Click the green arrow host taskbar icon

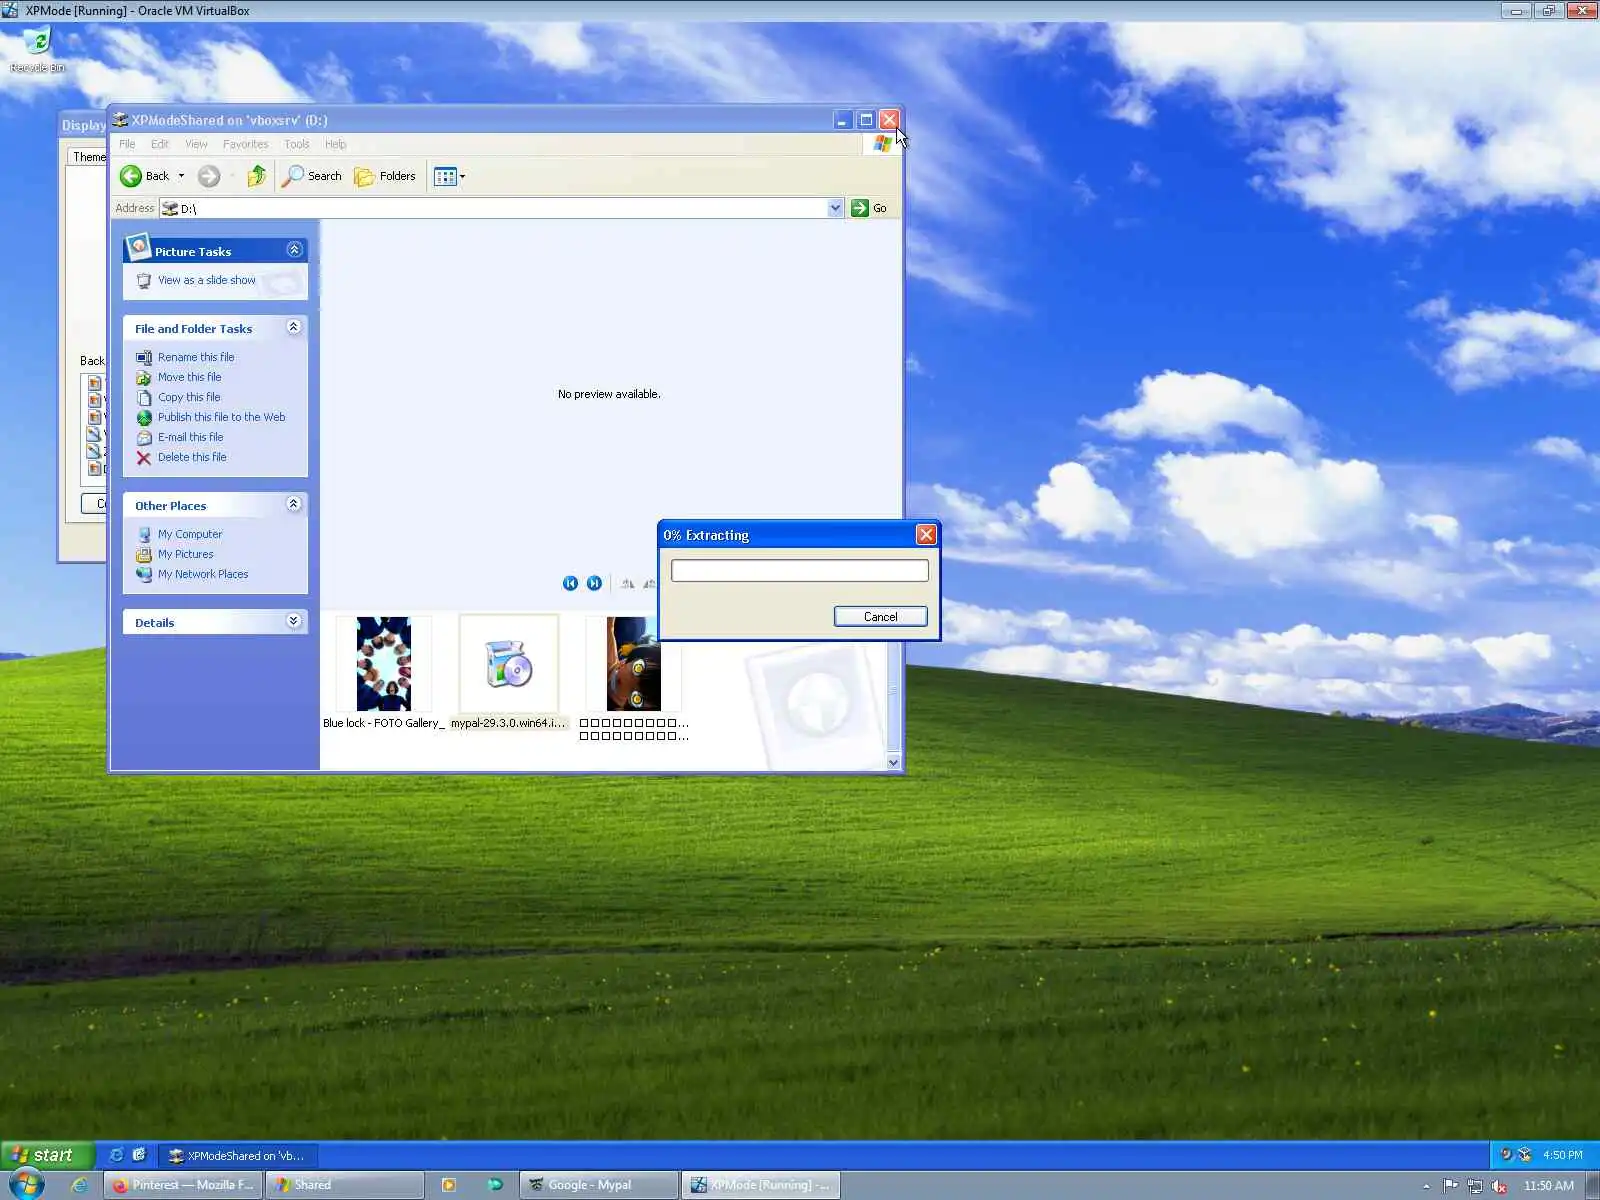click(495, 1185)
